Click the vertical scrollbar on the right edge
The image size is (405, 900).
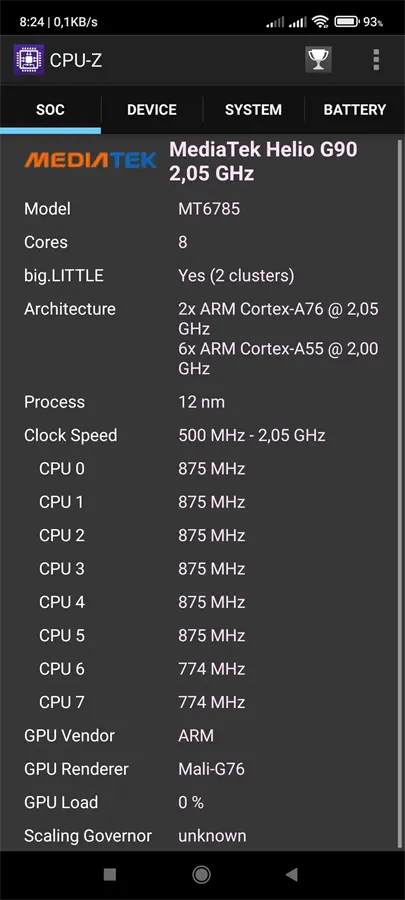400,494
